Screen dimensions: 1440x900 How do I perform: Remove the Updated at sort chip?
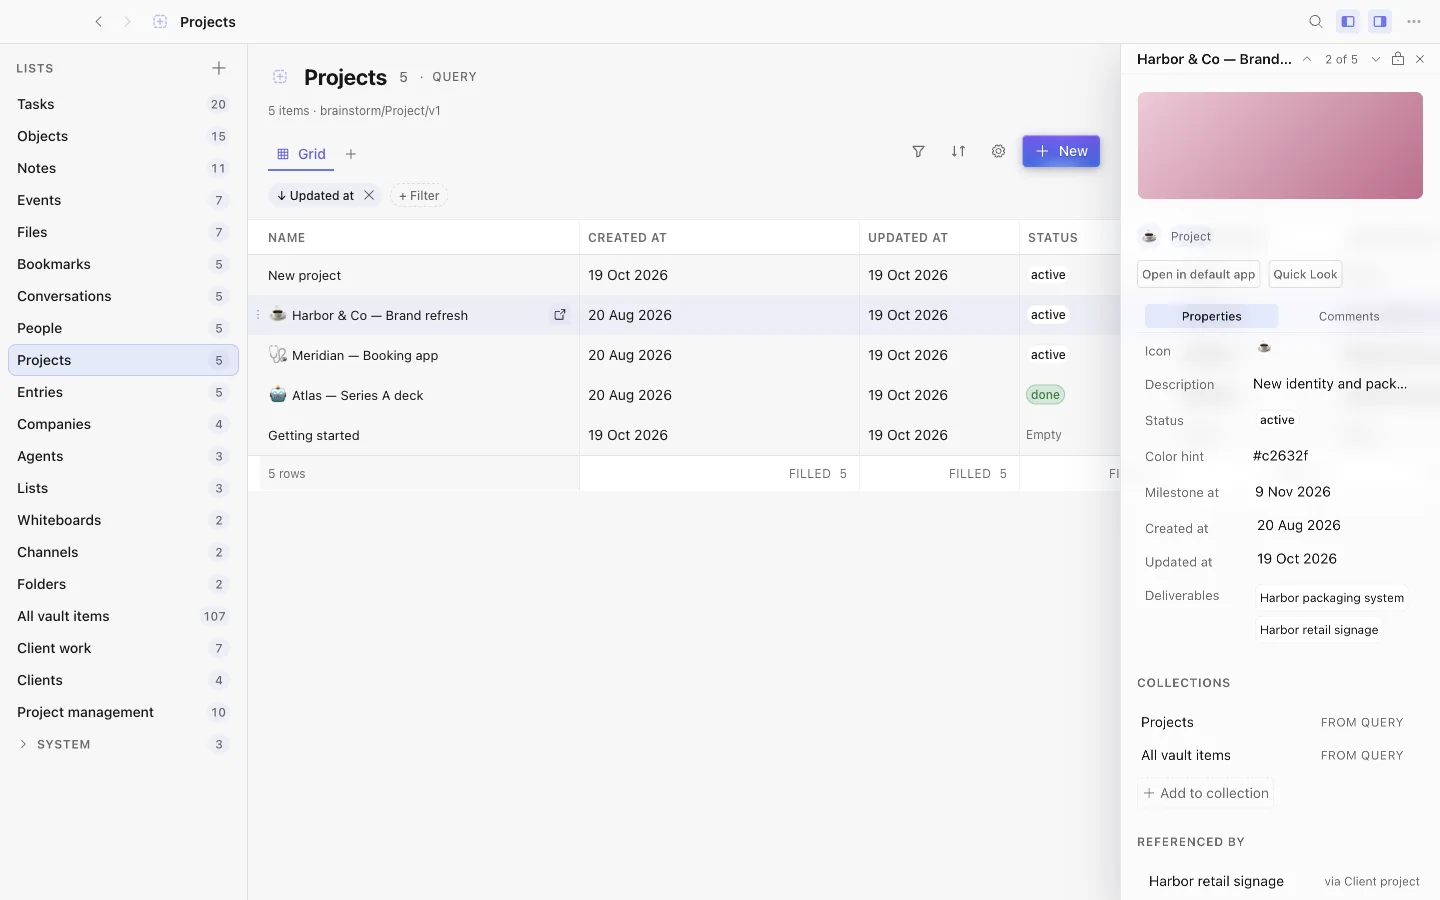[x=369, y=195]
